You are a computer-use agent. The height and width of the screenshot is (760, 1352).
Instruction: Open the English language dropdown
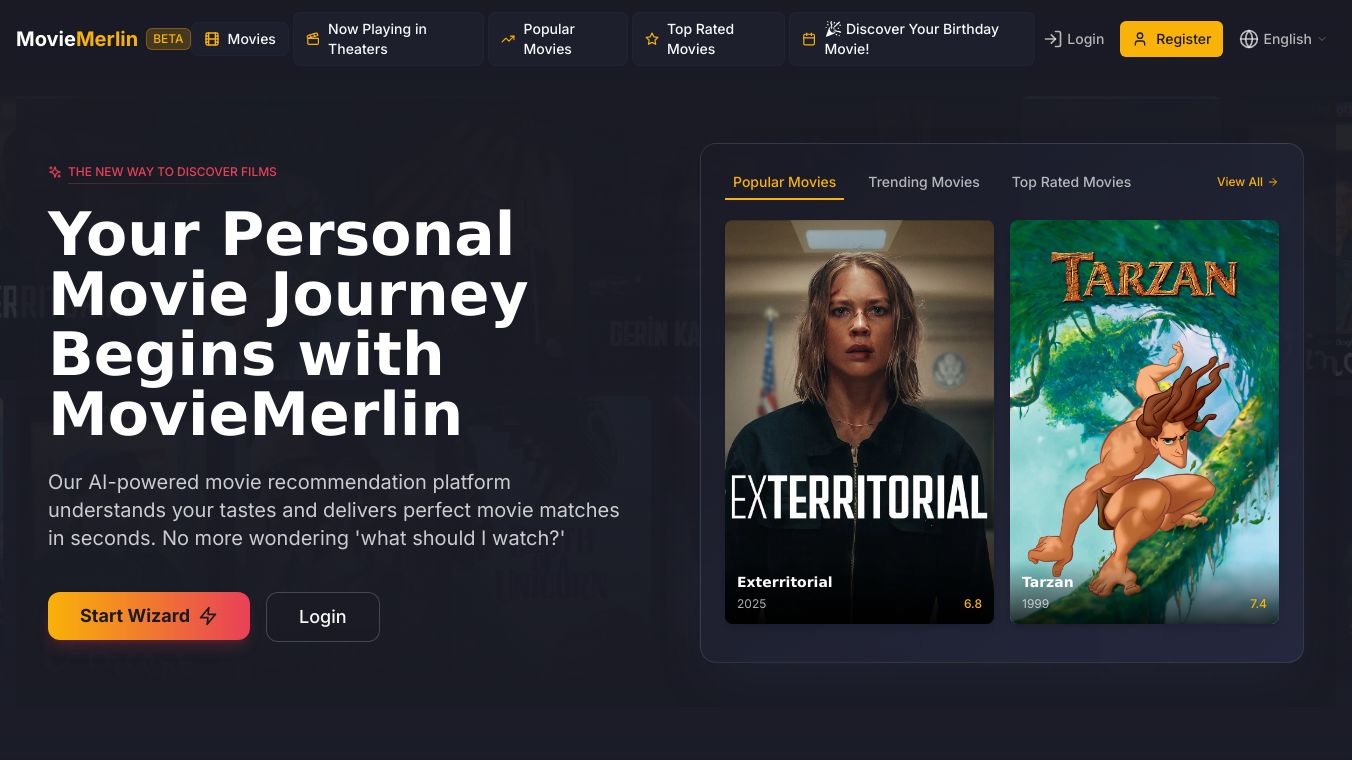[x=1283, y=39]
